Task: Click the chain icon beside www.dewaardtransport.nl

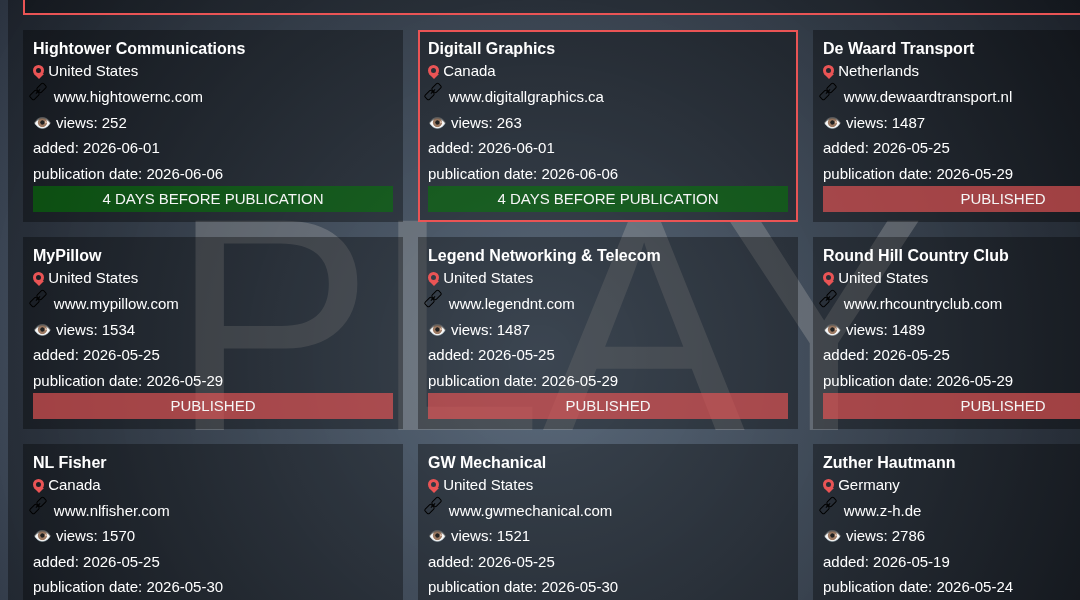Action: (x=828, y=92)
